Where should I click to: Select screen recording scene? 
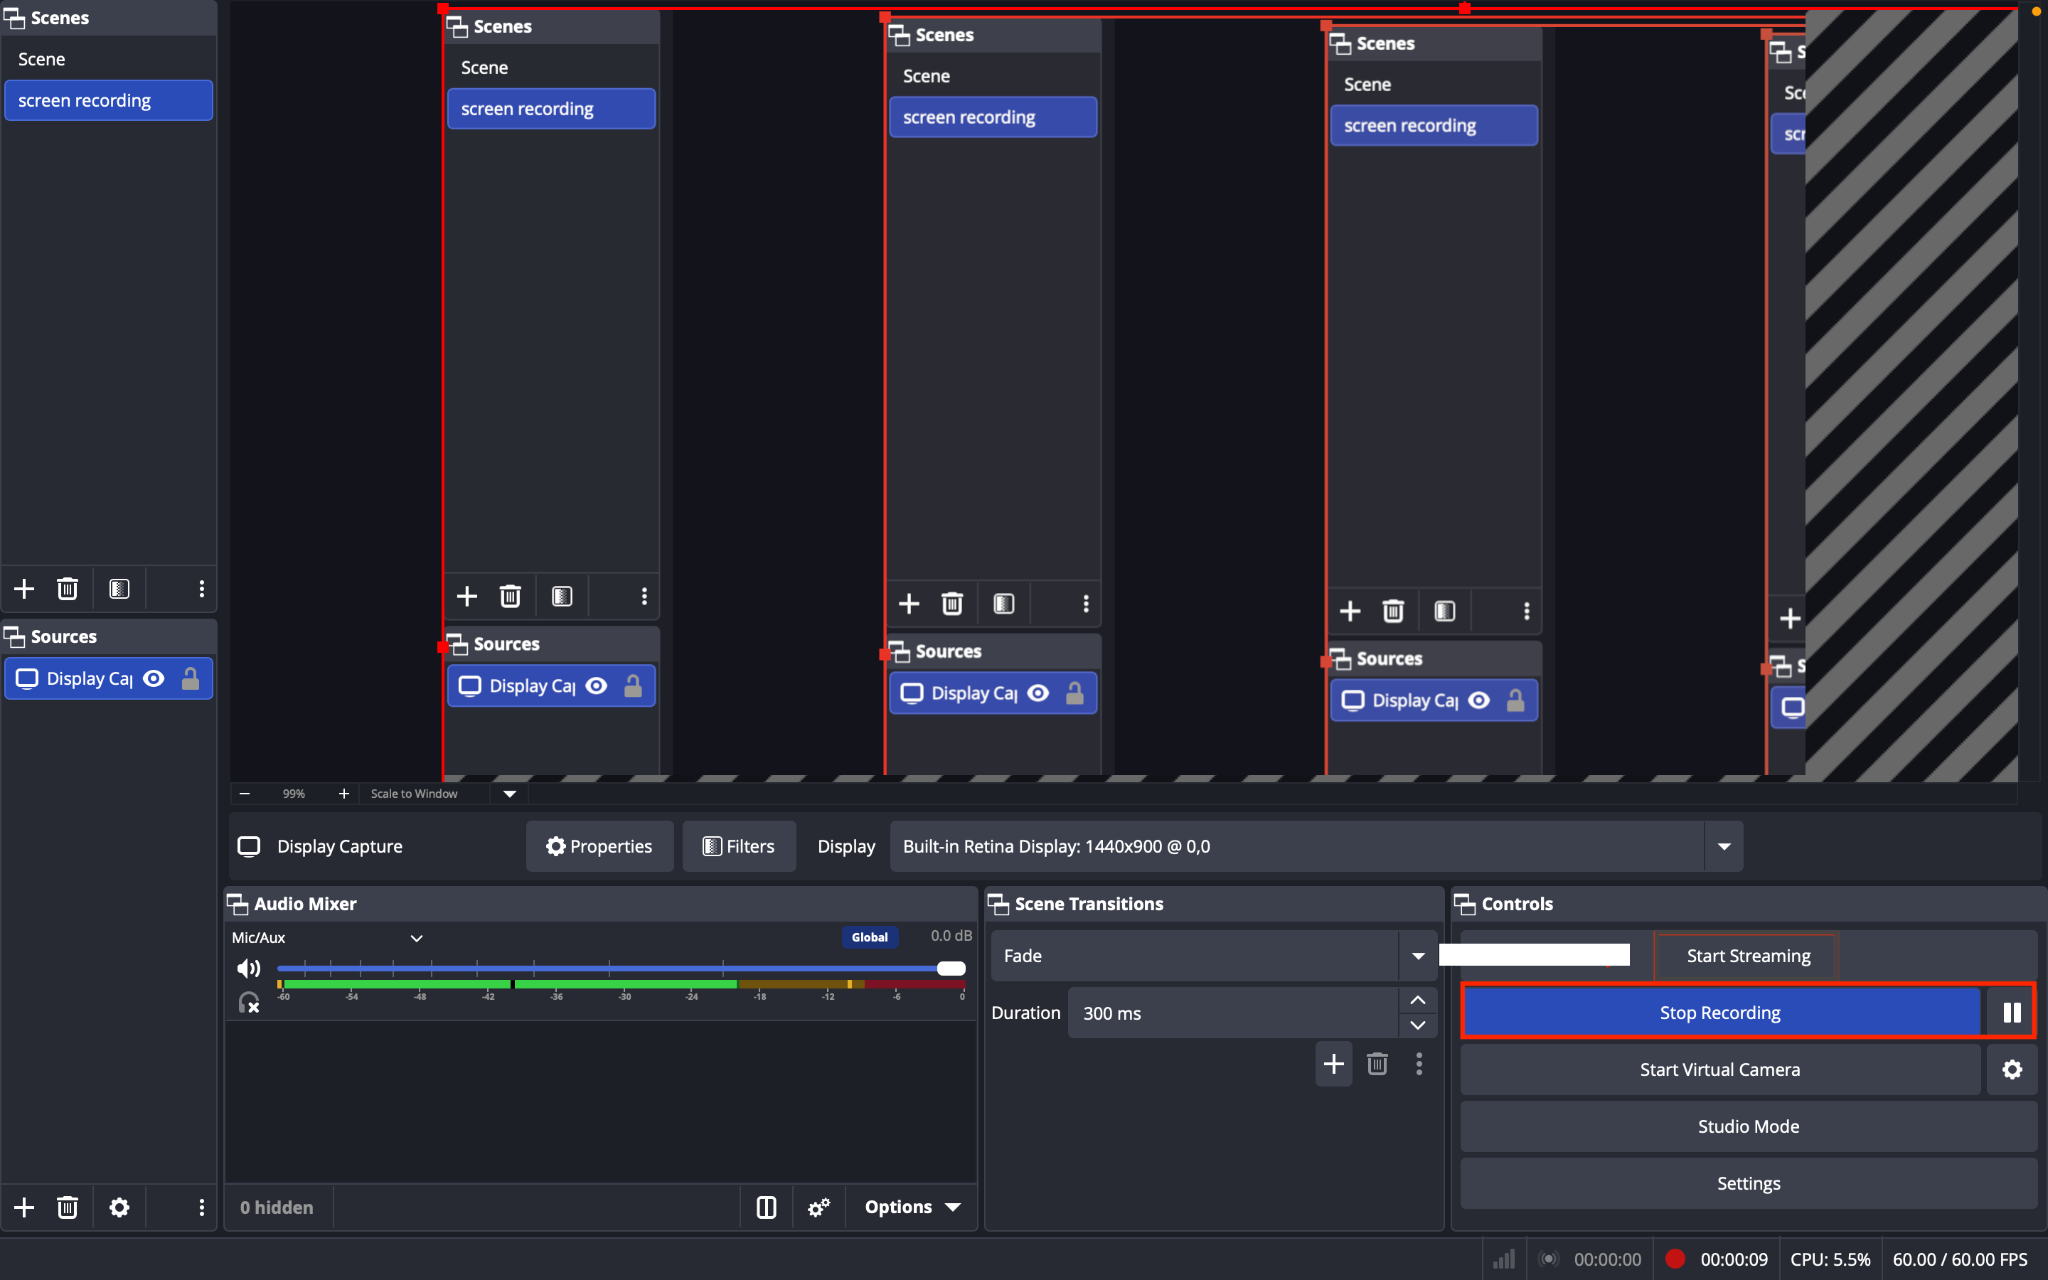click(108, 101)
